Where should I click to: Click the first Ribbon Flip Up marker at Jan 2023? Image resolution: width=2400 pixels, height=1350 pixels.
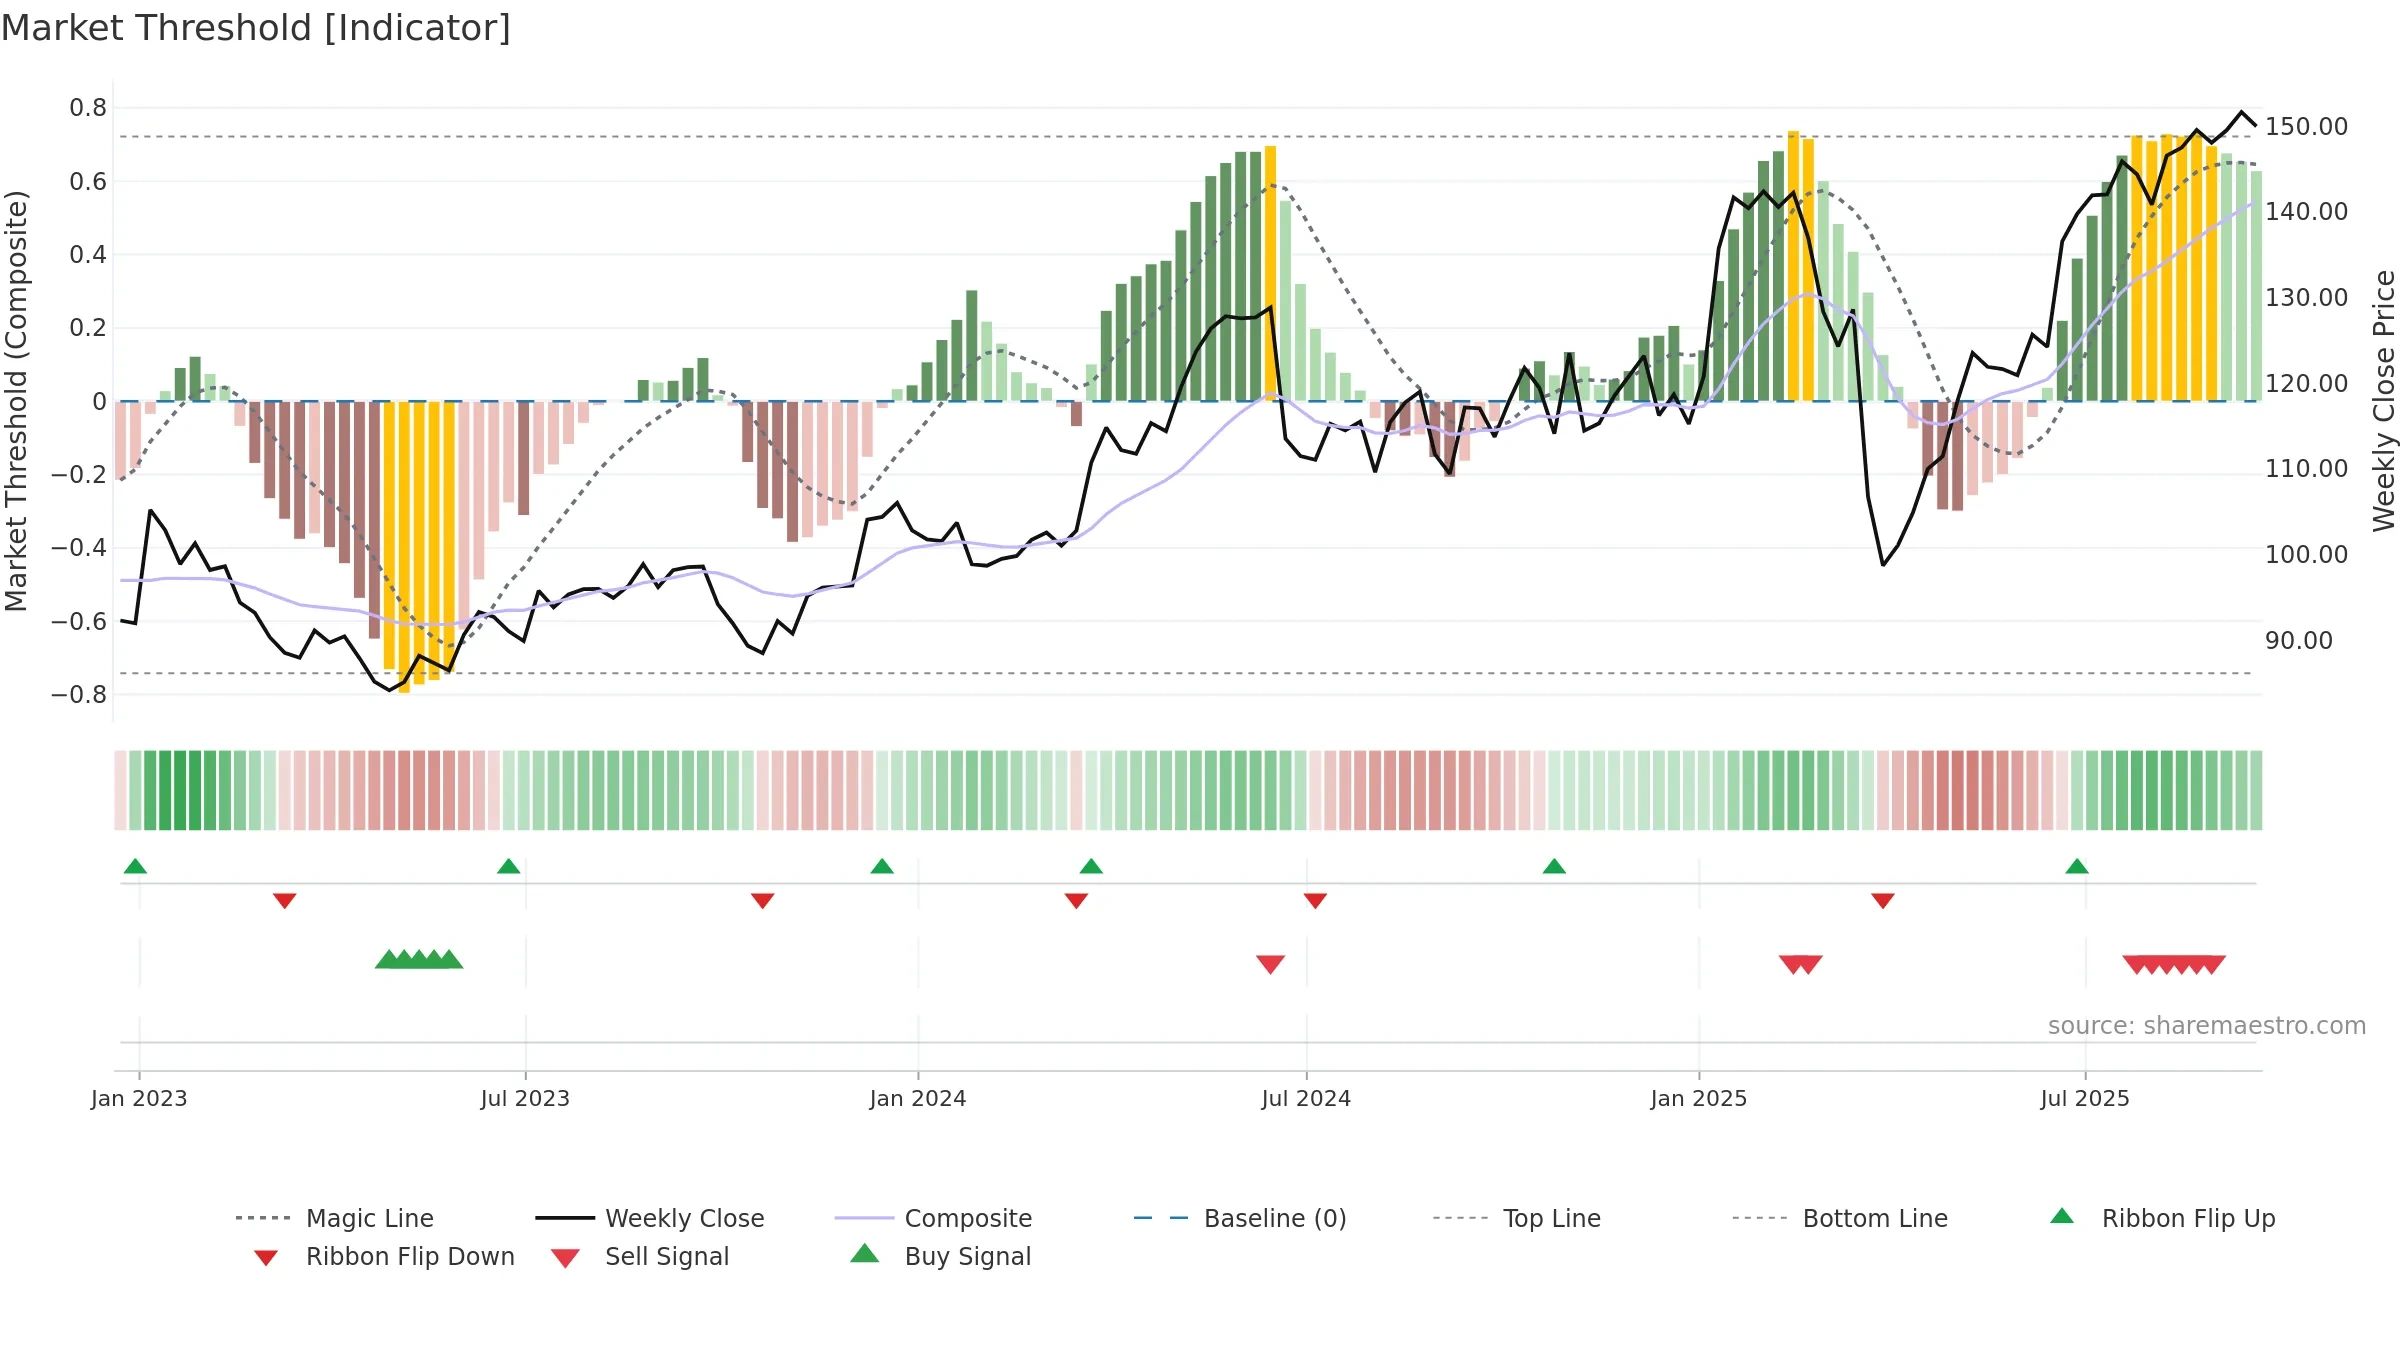tap(135, 866)
